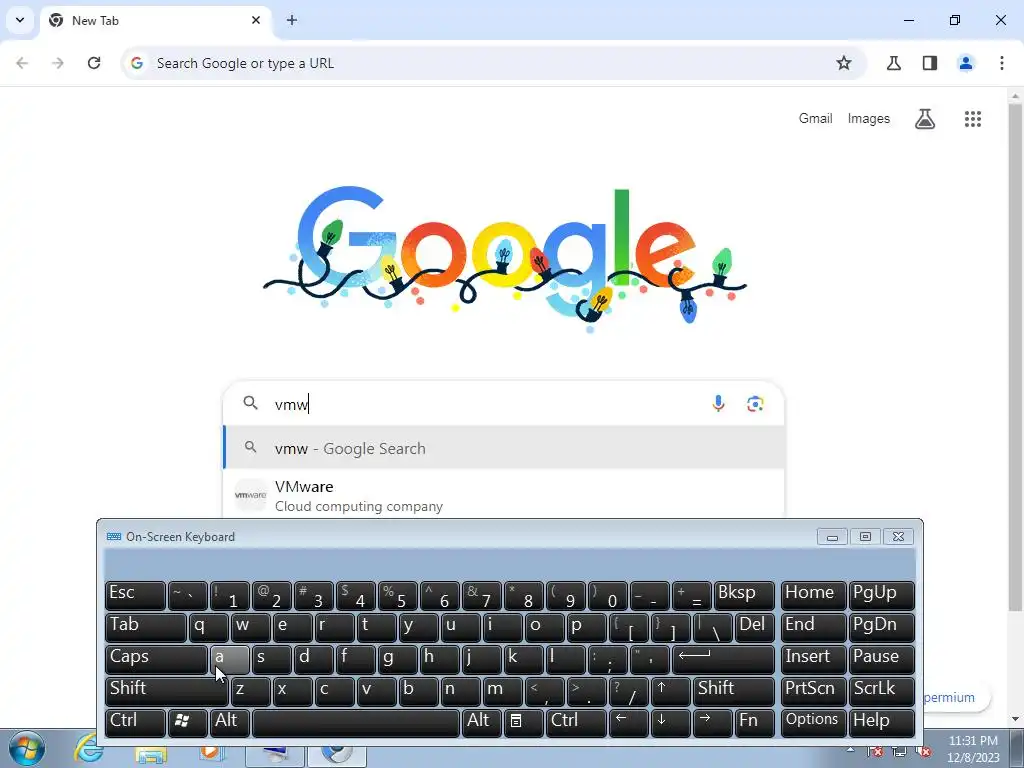The image size is (1024, 768).
Task: Open the side panel icon in toolbar
Action: (x=930, y=63)
